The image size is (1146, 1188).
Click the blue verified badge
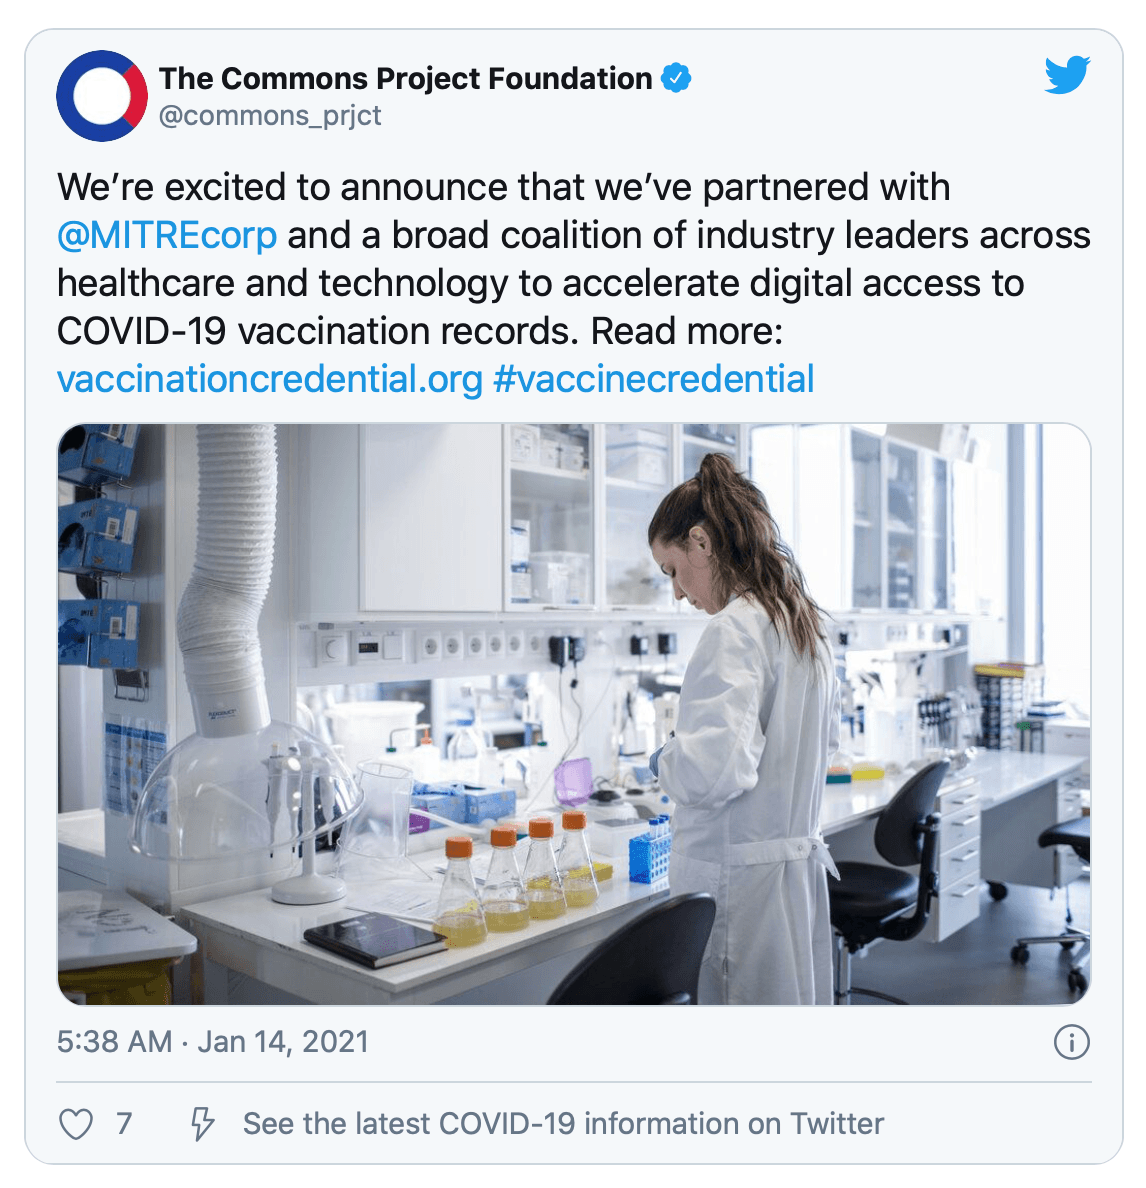click(x=676, y=78)
